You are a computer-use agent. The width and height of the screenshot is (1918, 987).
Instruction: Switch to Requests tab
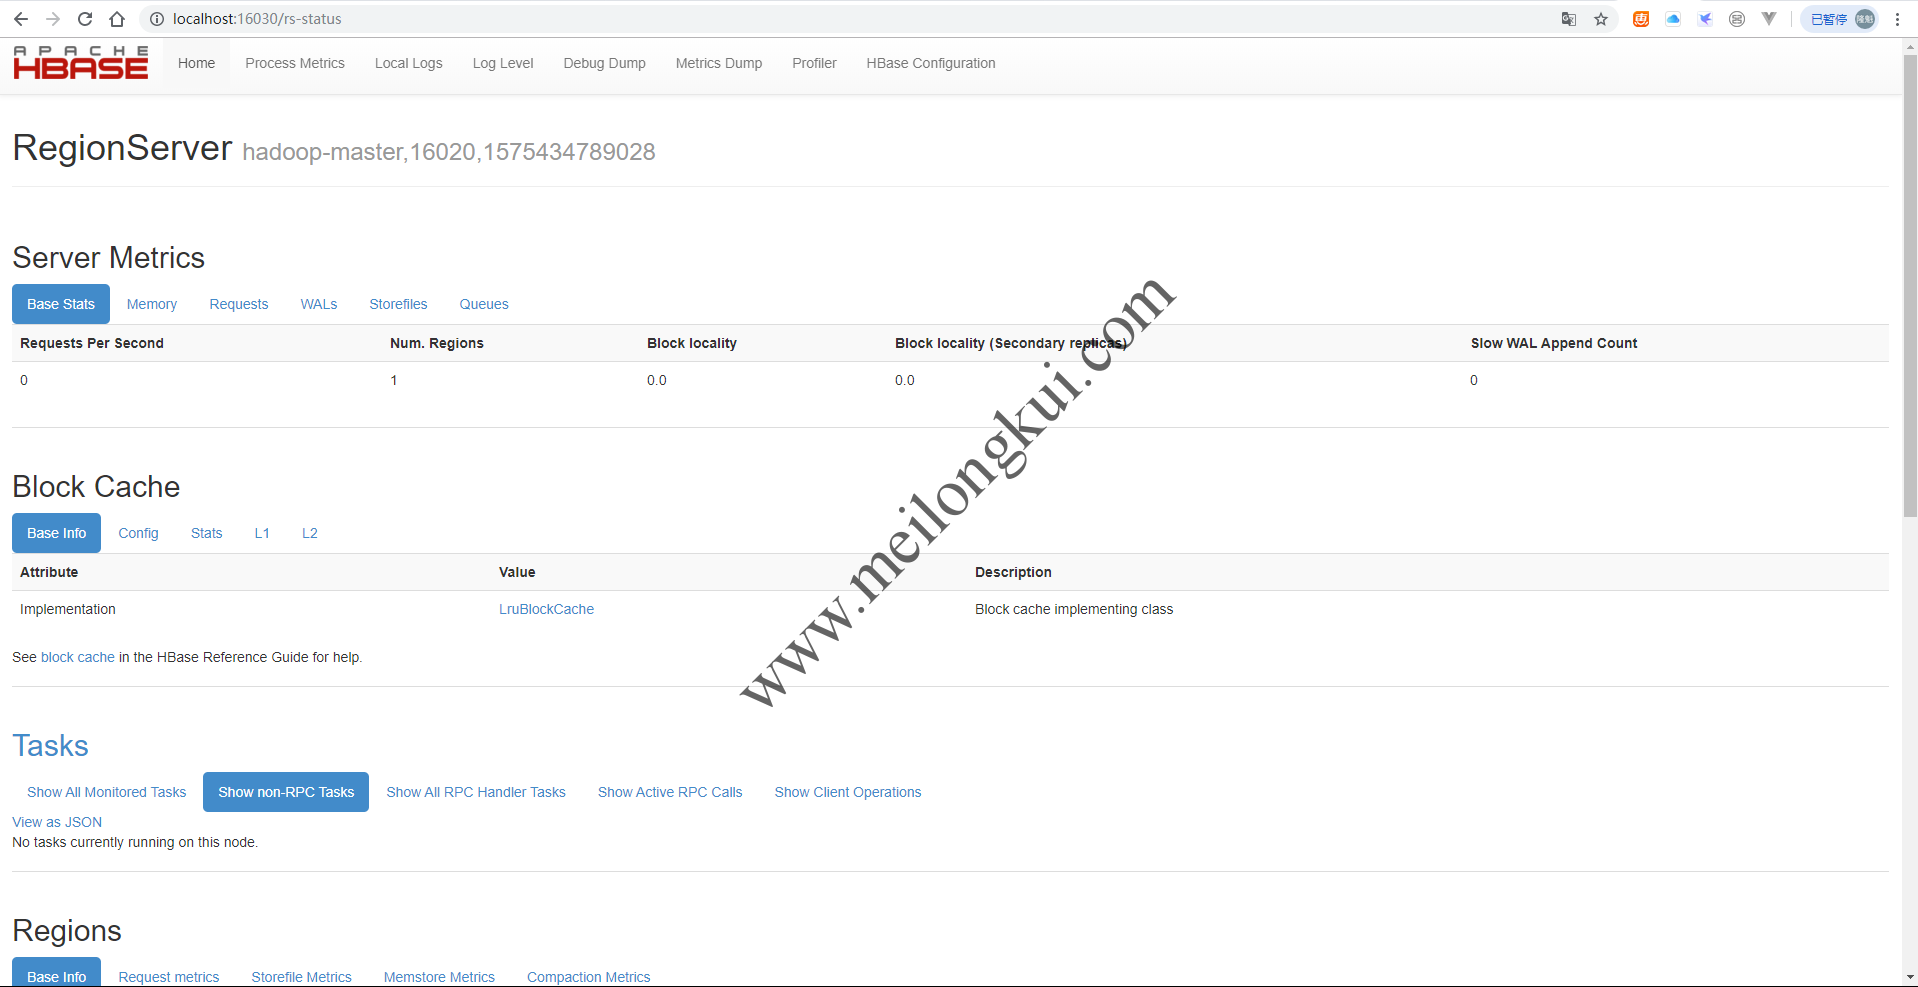pyautogui.click(x=239, y=304)
